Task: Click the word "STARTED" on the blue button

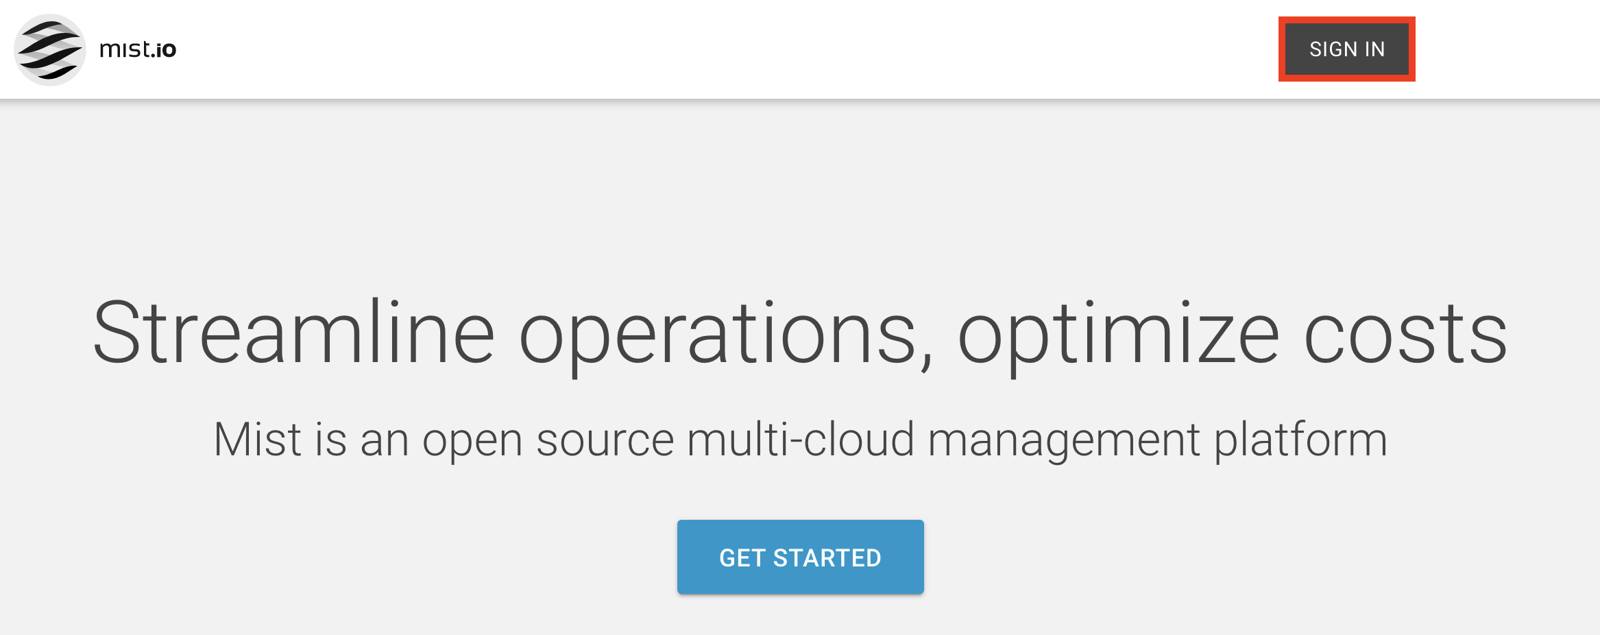Action: pos(827,558)
